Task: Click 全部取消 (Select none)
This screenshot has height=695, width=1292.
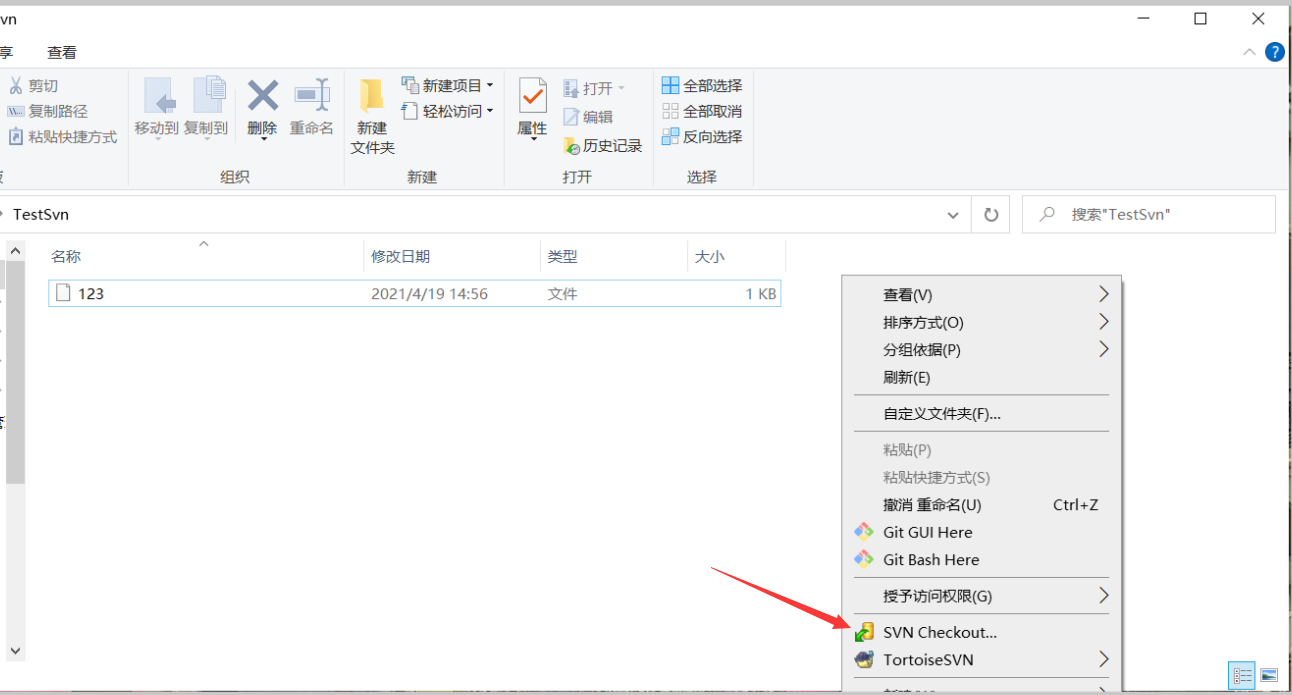Action: pos(702,111)
